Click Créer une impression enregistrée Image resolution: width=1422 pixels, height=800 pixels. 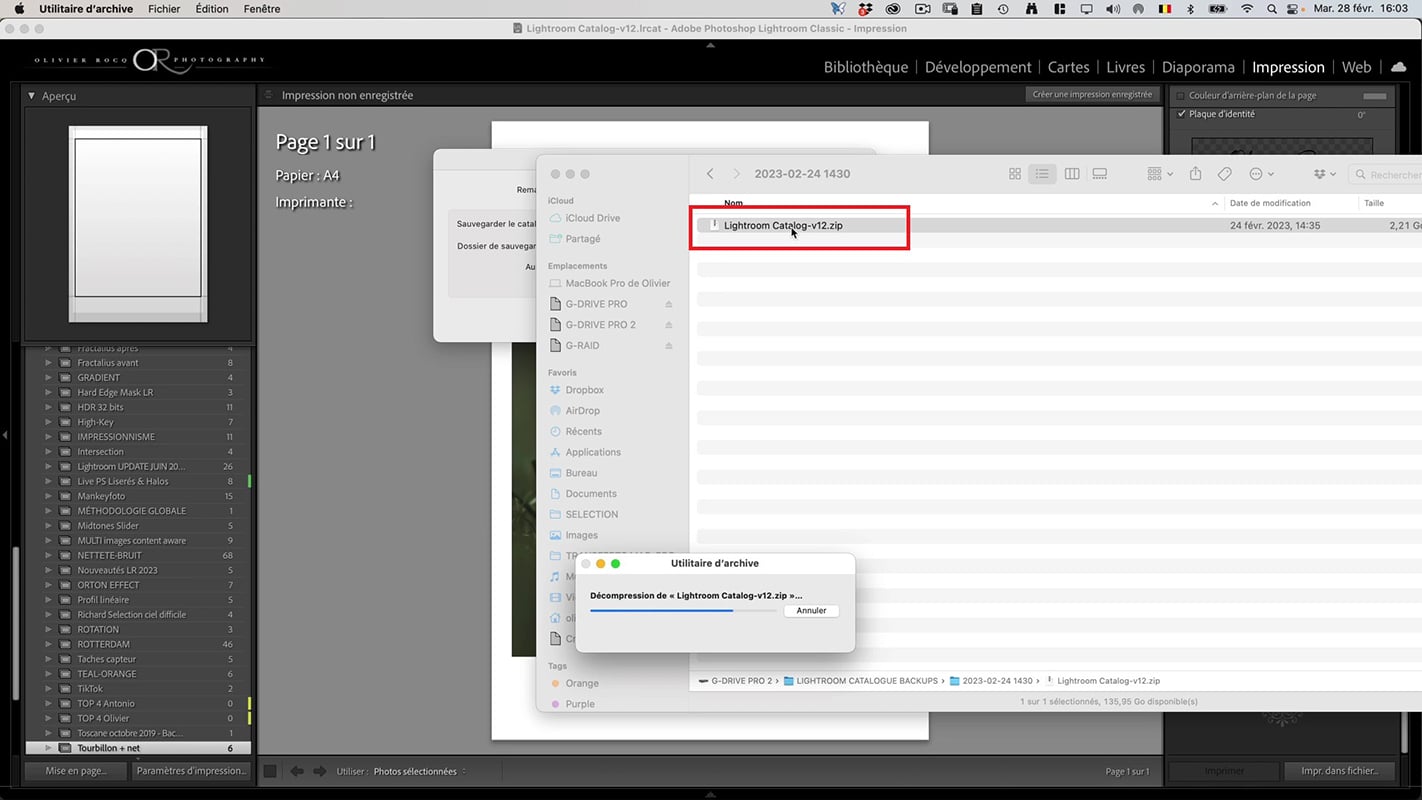(x=1092, y=95)
